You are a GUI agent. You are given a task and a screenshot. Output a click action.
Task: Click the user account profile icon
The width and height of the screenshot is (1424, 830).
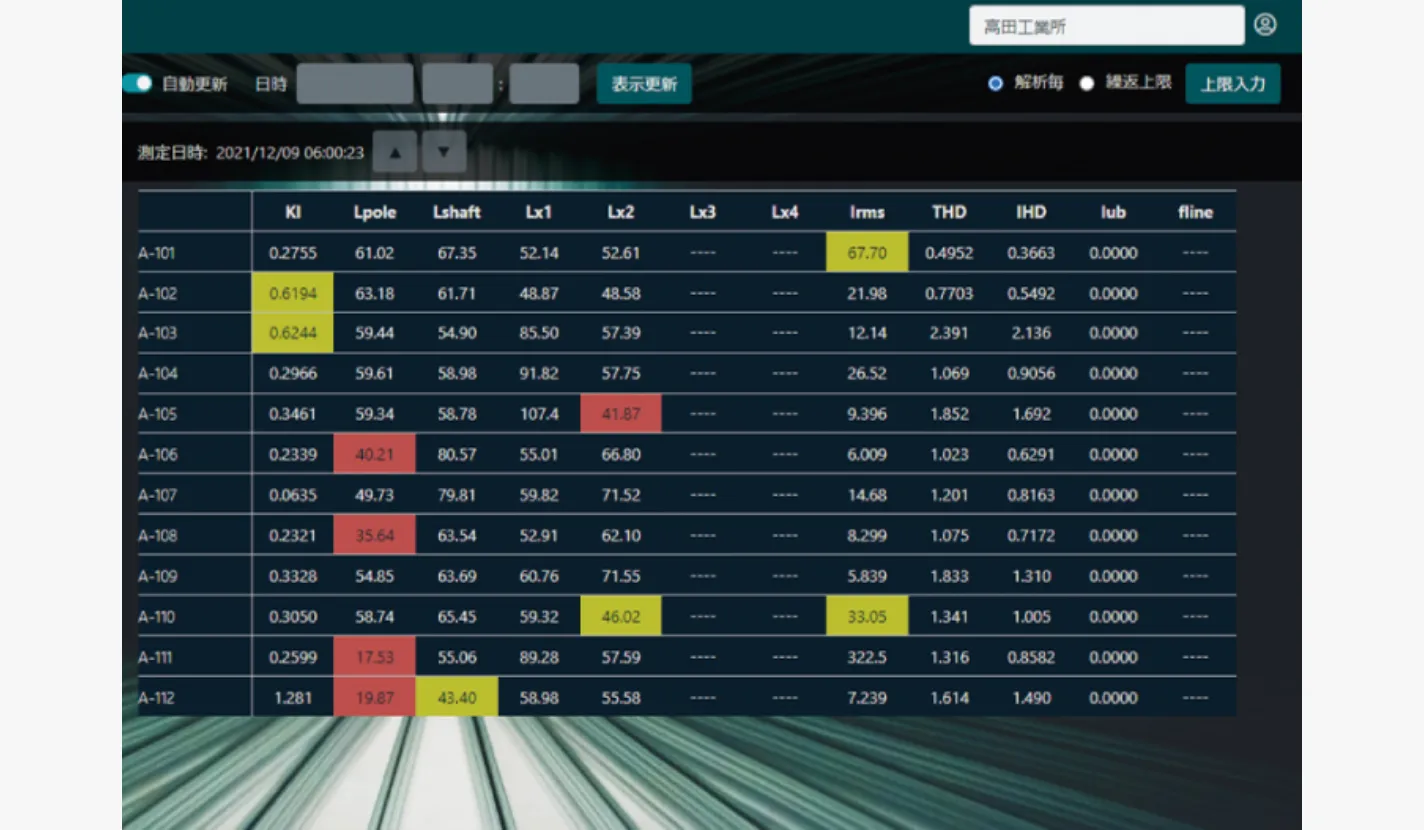(x=1265, y=25)
